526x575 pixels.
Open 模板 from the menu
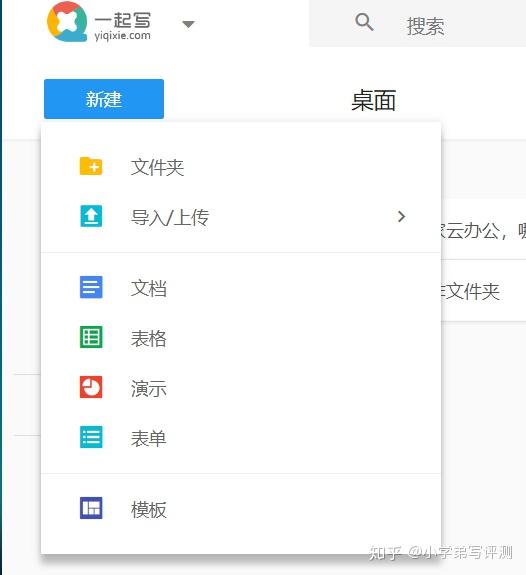click(241, 508)
